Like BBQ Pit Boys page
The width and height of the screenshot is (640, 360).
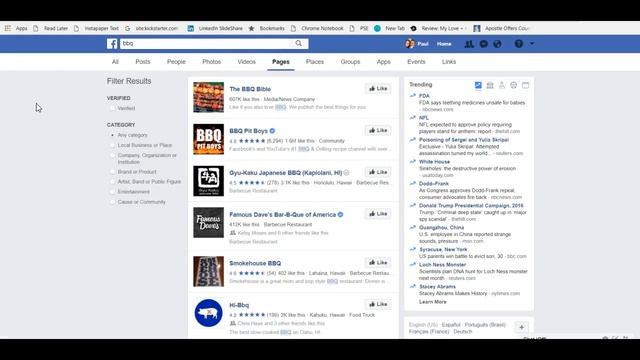click(378, 130)
